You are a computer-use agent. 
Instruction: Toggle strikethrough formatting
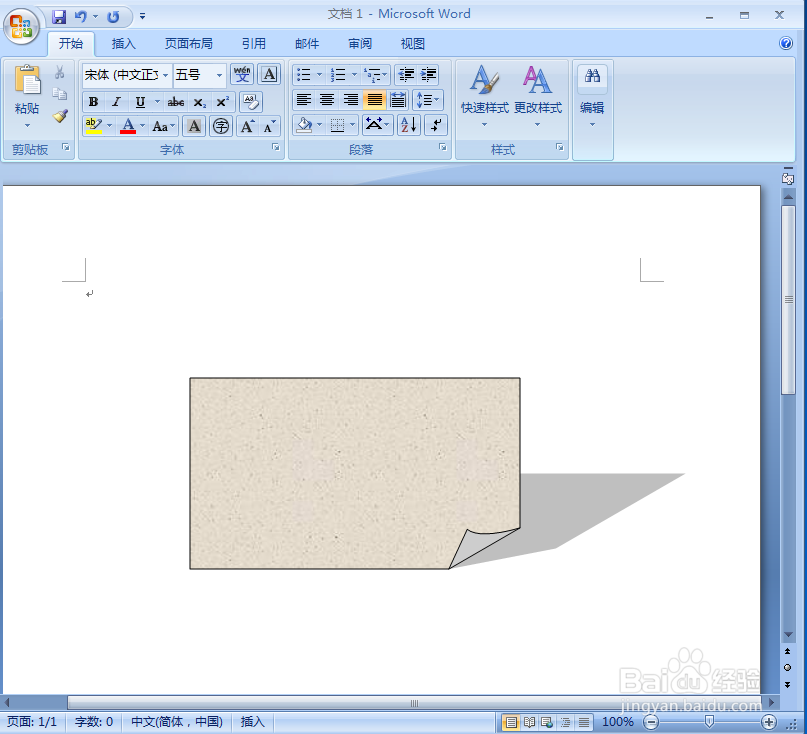pos(176,101)
